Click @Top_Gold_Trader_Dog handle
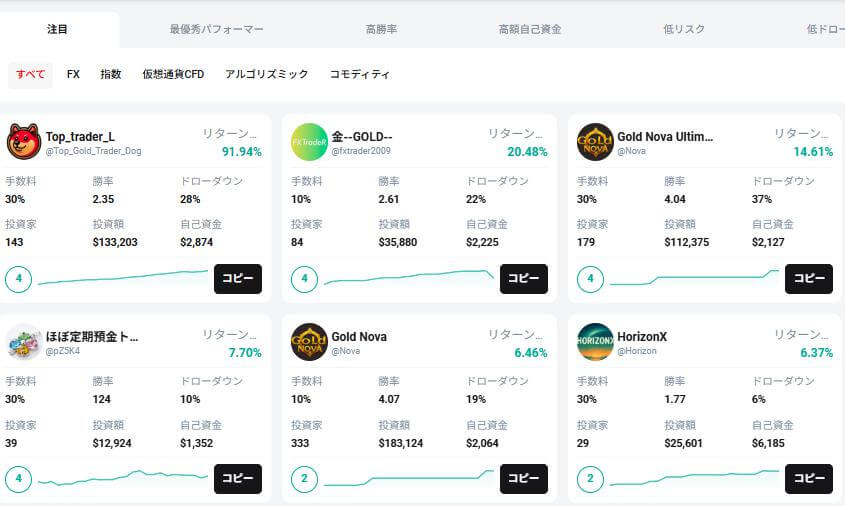The width and height of the screenshot is (845, 506). pyautogui.click(x=93, y=151)
